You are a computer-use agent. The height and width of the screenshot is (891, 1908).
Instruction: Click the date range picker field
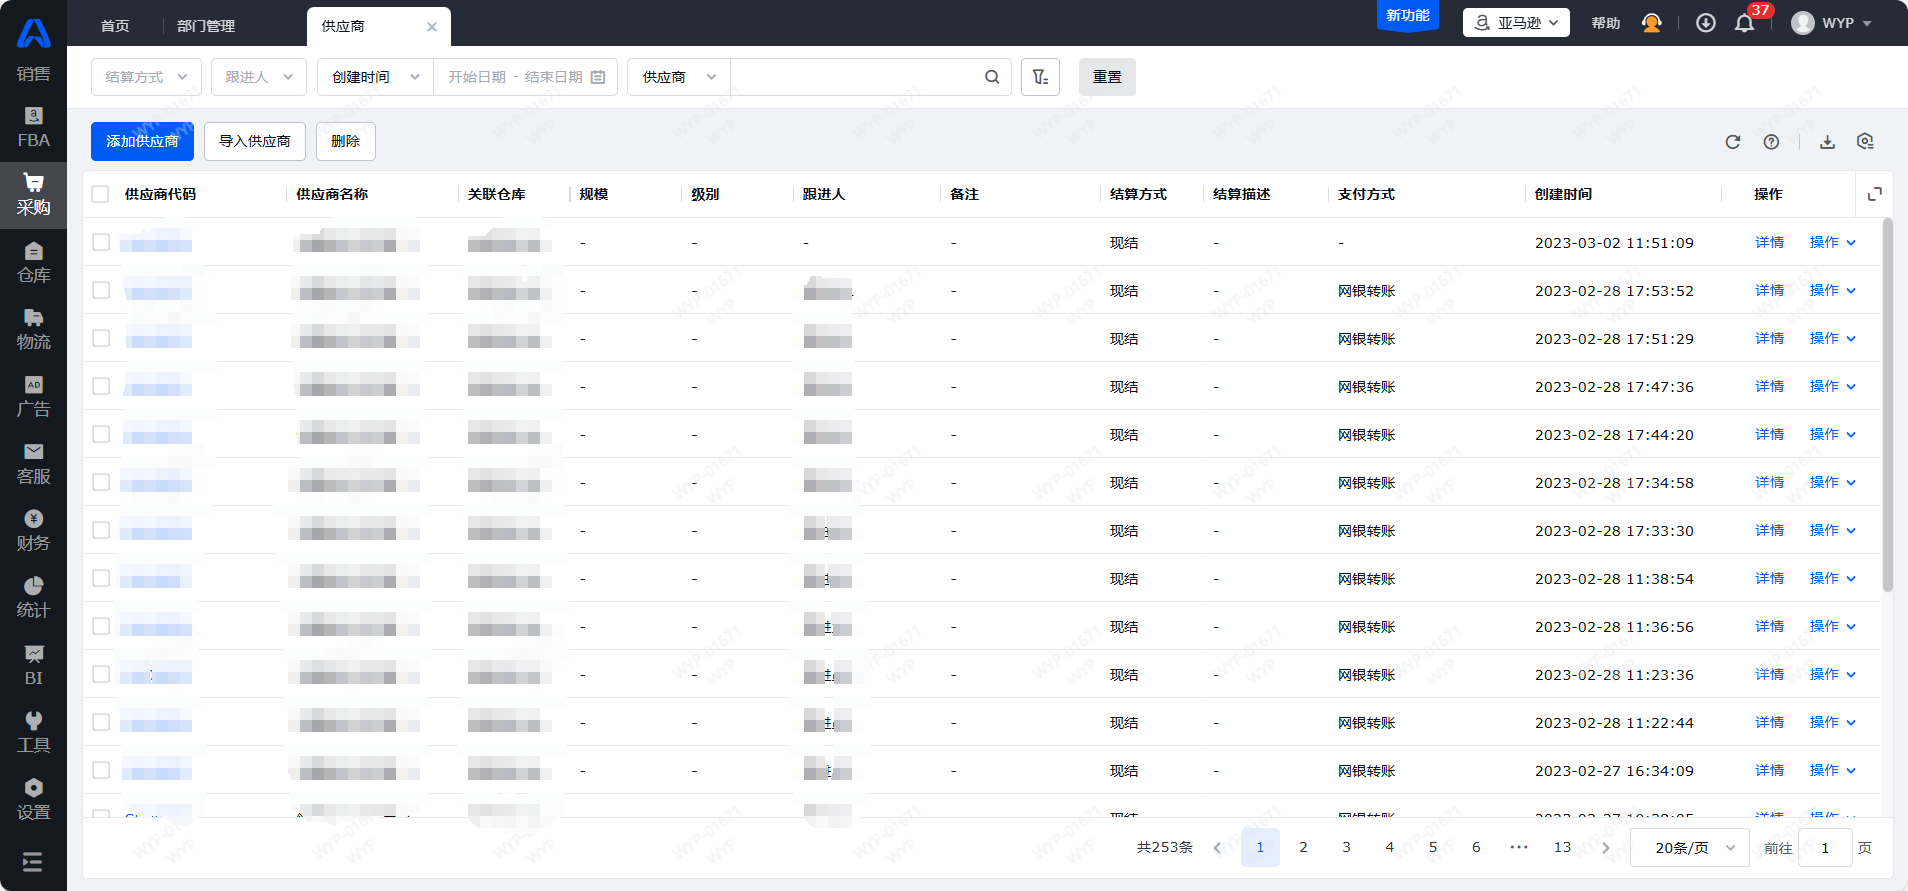pyautogui.click(x=526, y=77)
